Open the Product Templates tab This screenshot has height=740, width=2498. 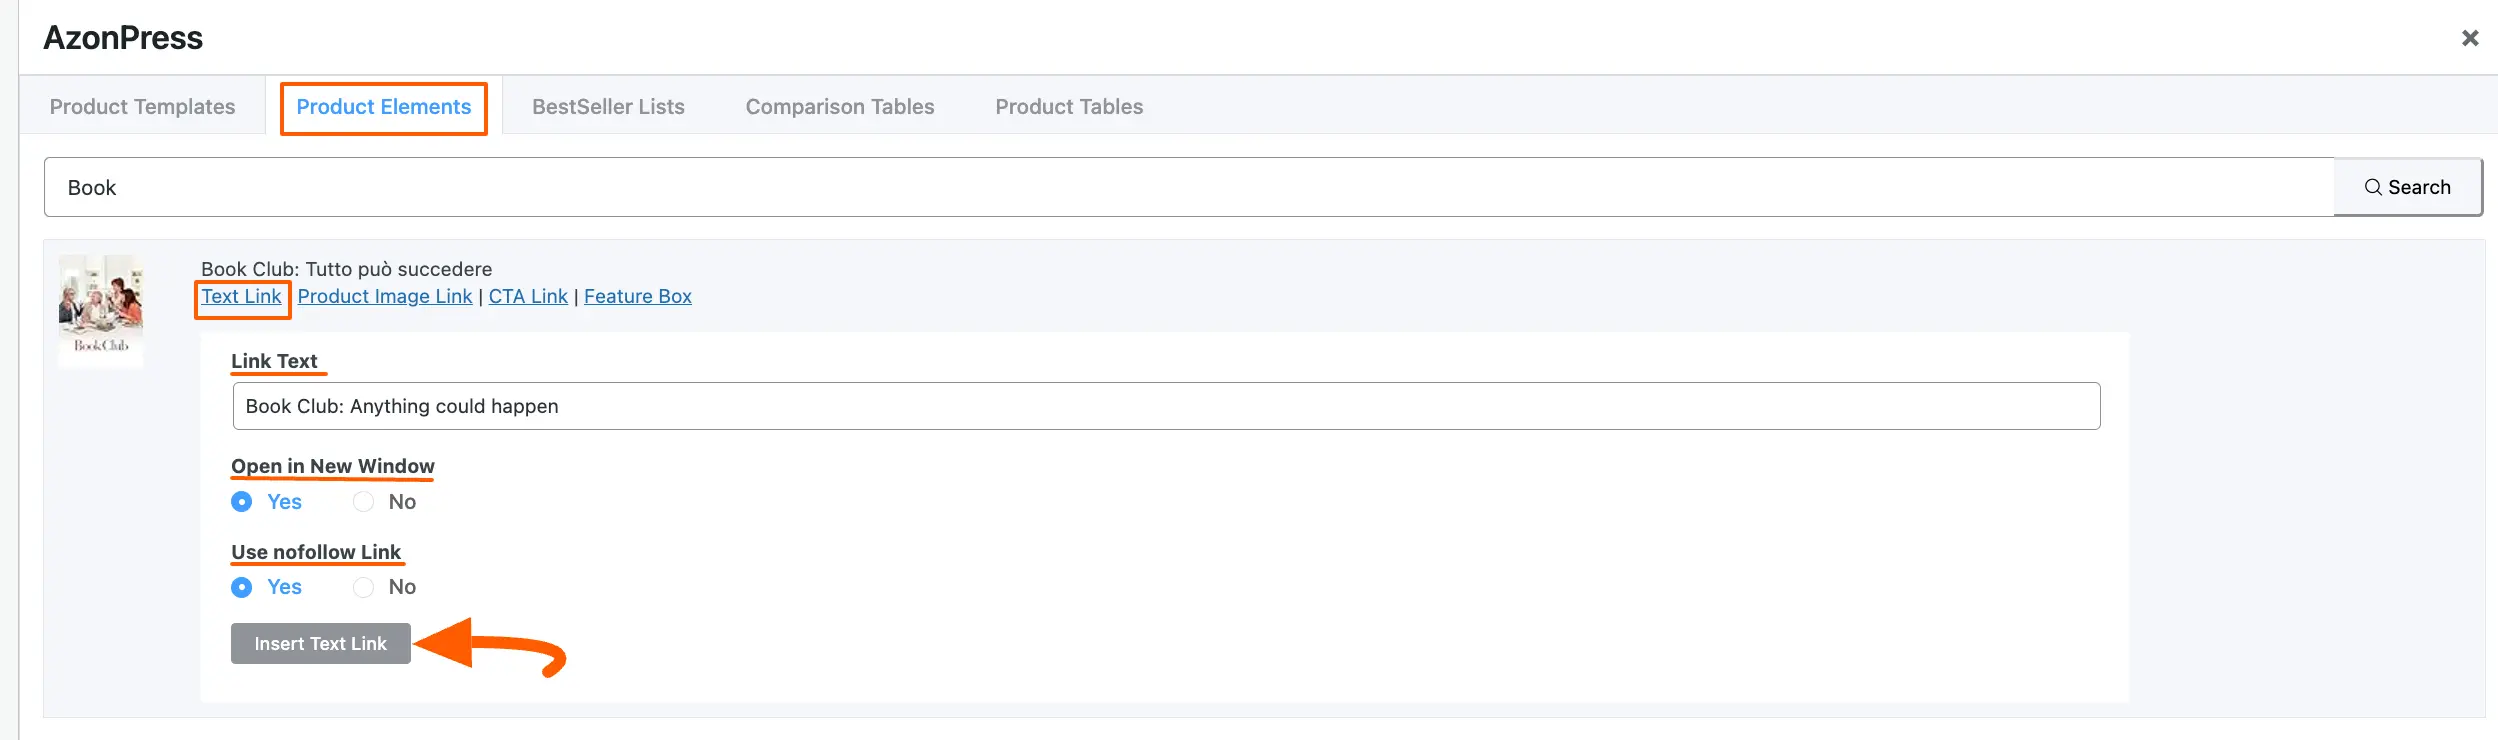[142, 107]
